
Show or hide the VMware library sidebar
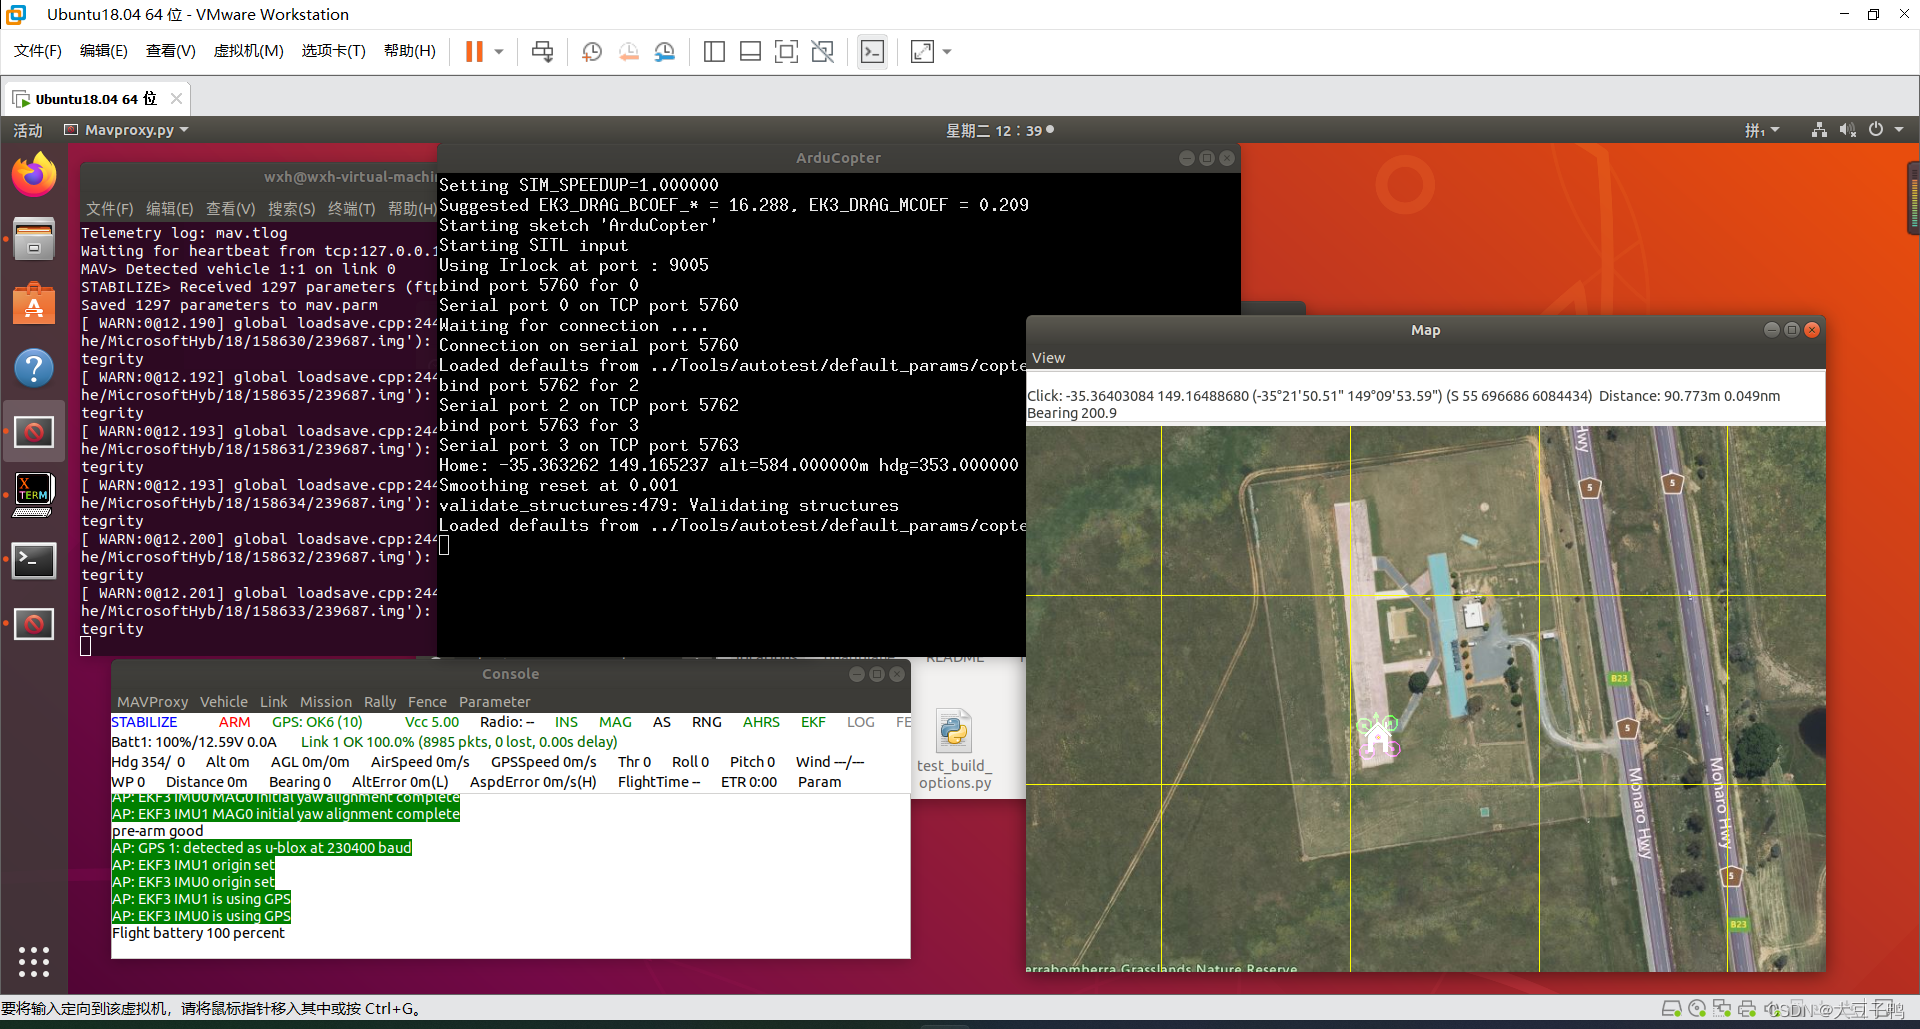tap(714, 51)
